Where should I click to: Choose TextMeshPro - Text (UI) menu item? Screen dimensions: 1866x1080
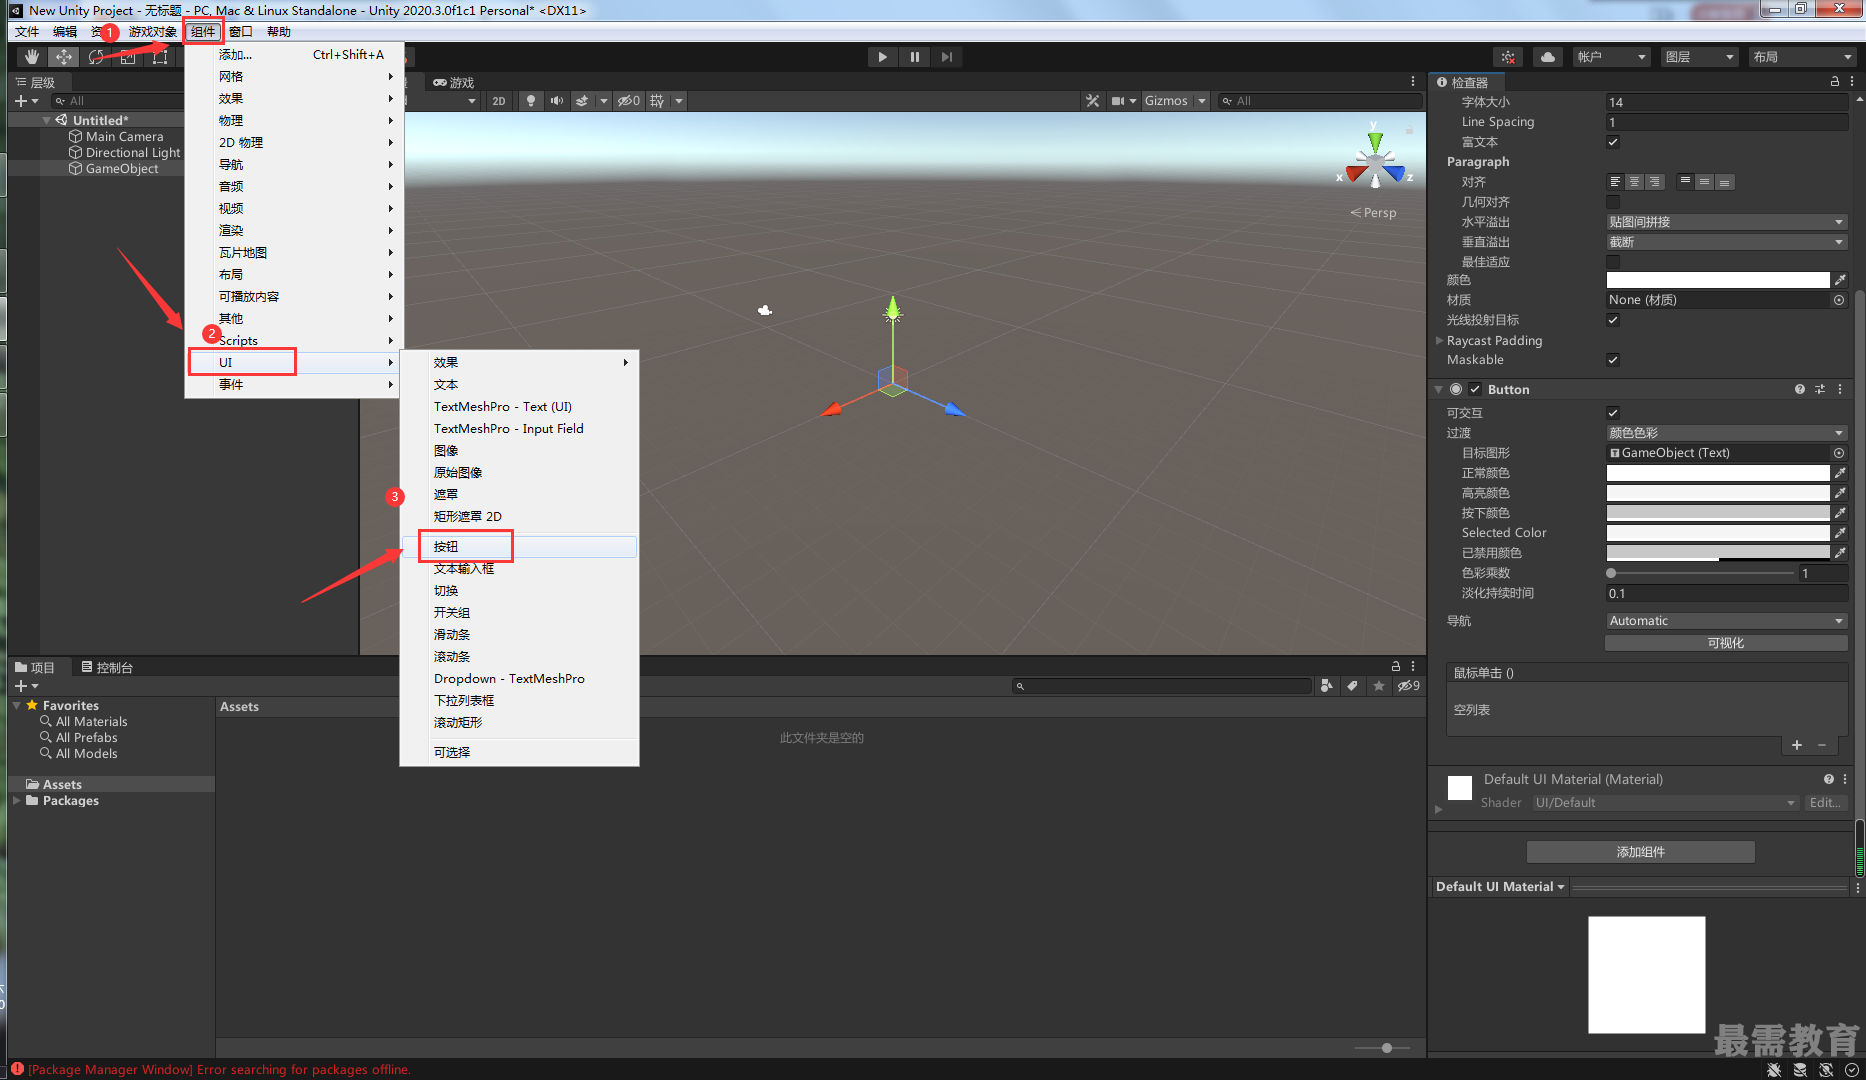(x=518, y=407)
